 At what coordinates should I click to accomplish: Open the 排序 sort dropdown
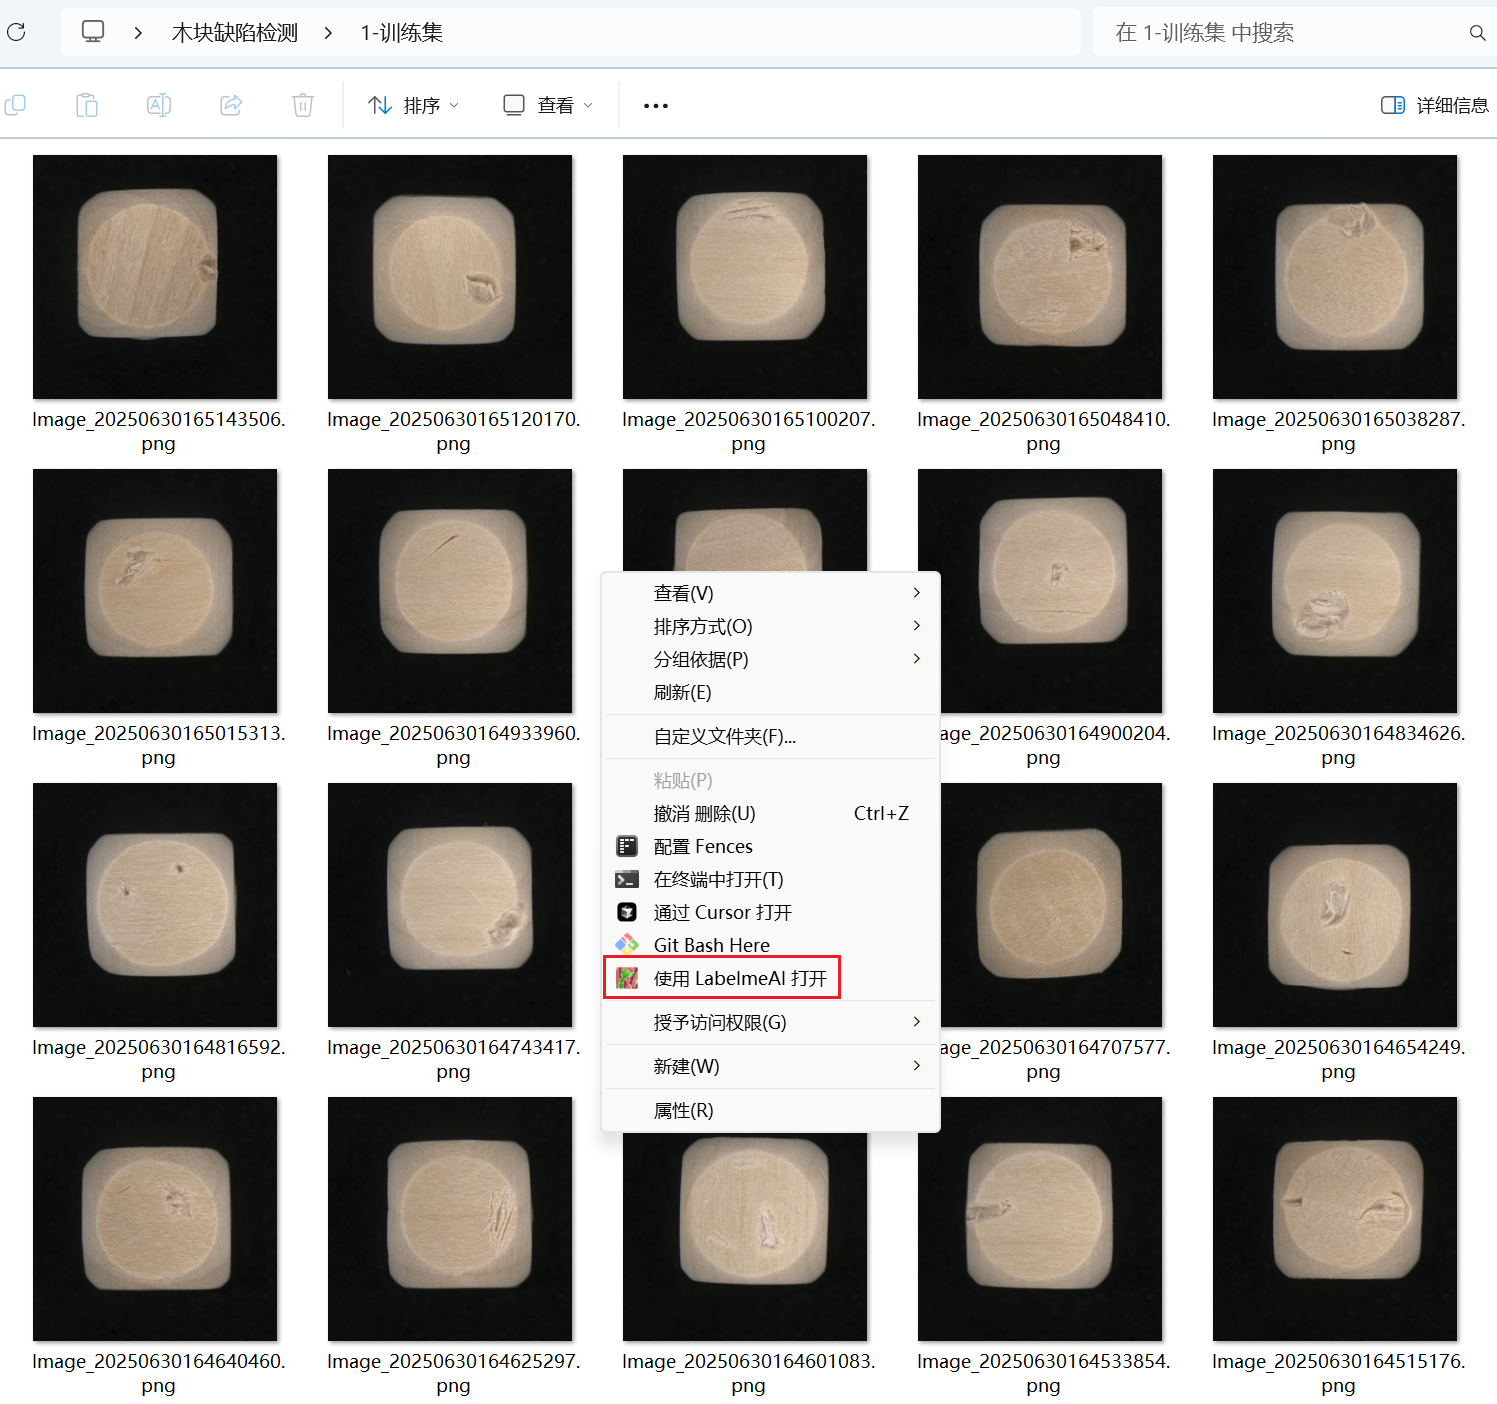coord(413,105)
